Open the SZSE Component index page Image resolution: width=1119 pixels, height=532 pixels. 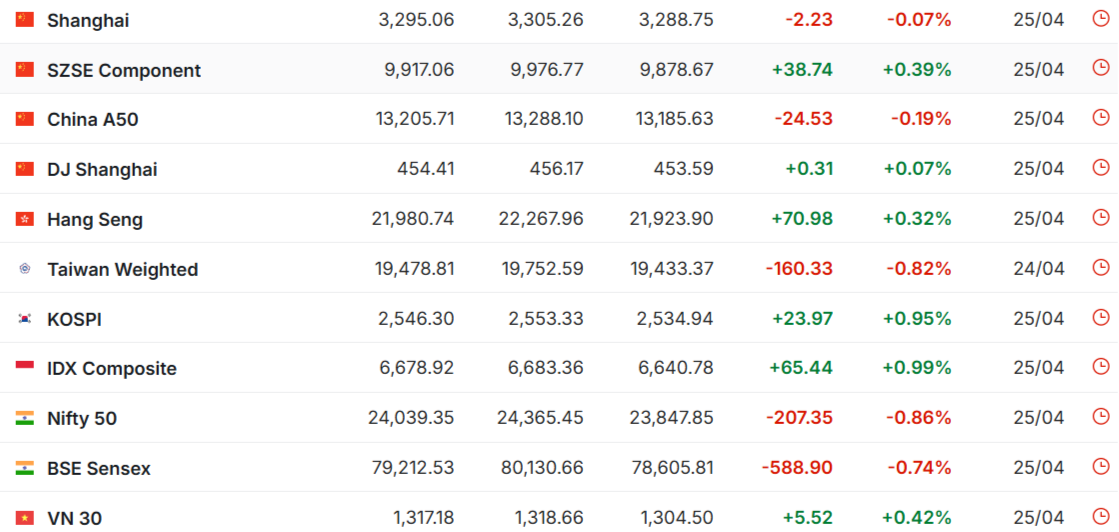point(124,71)
